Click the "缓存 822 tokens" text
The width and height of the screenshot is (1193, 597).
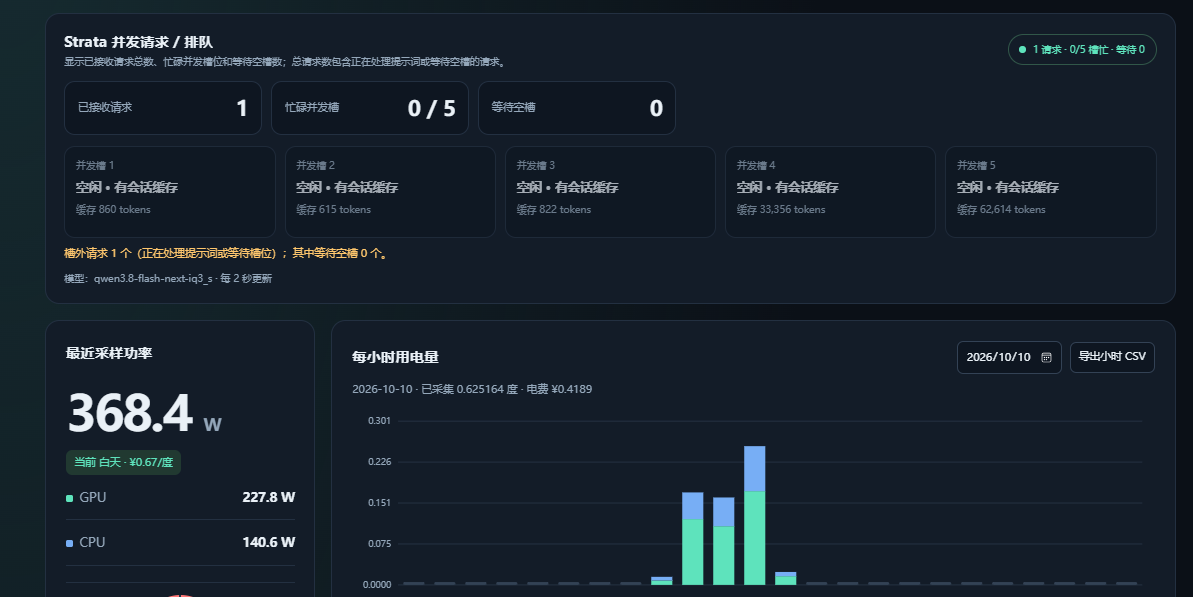[x=554, y=209]
